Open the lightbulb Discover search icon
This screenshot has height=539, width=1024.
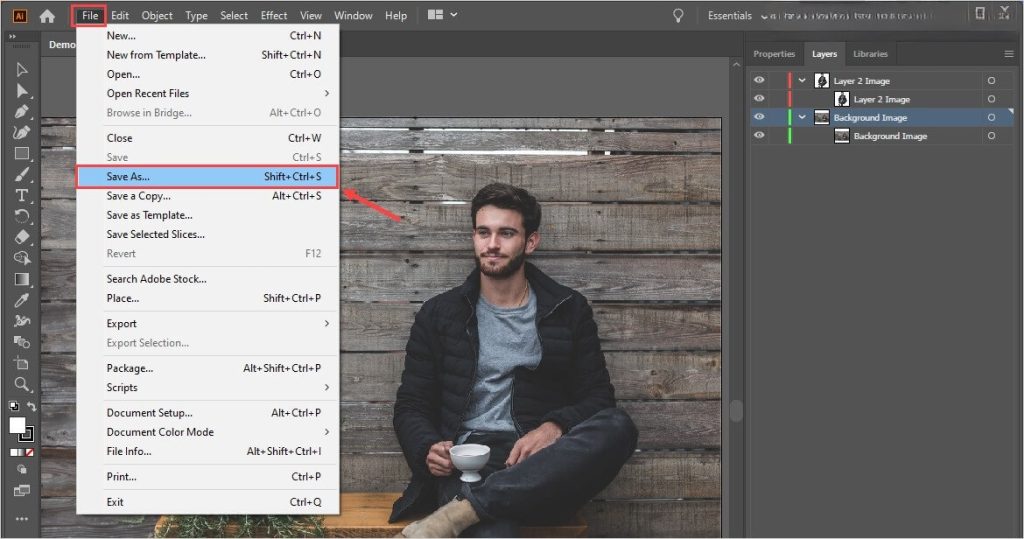[678, 16]
